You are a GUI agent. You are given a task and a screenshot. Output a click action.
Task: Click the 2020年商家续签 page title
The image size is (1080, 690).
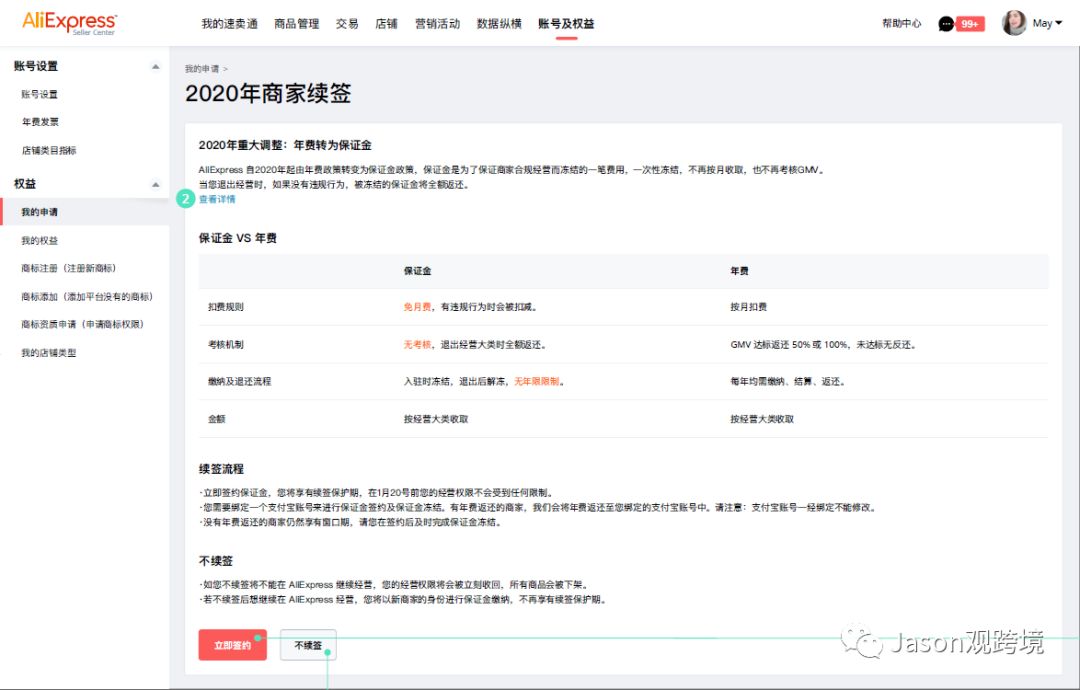[x=268, y=93]
